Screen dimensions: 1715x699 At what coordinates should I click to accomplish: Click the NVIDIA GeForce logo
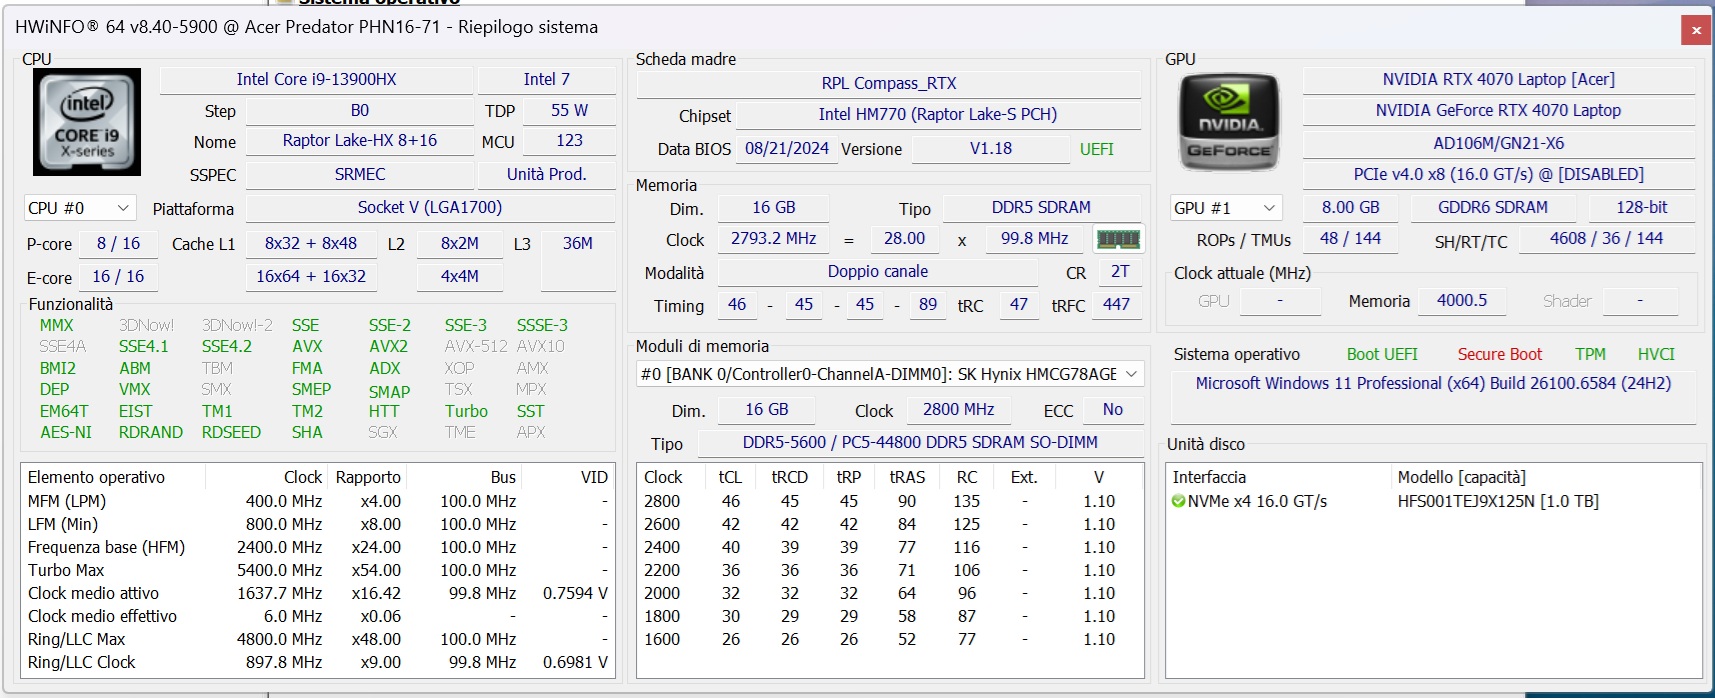point(1229,121)
